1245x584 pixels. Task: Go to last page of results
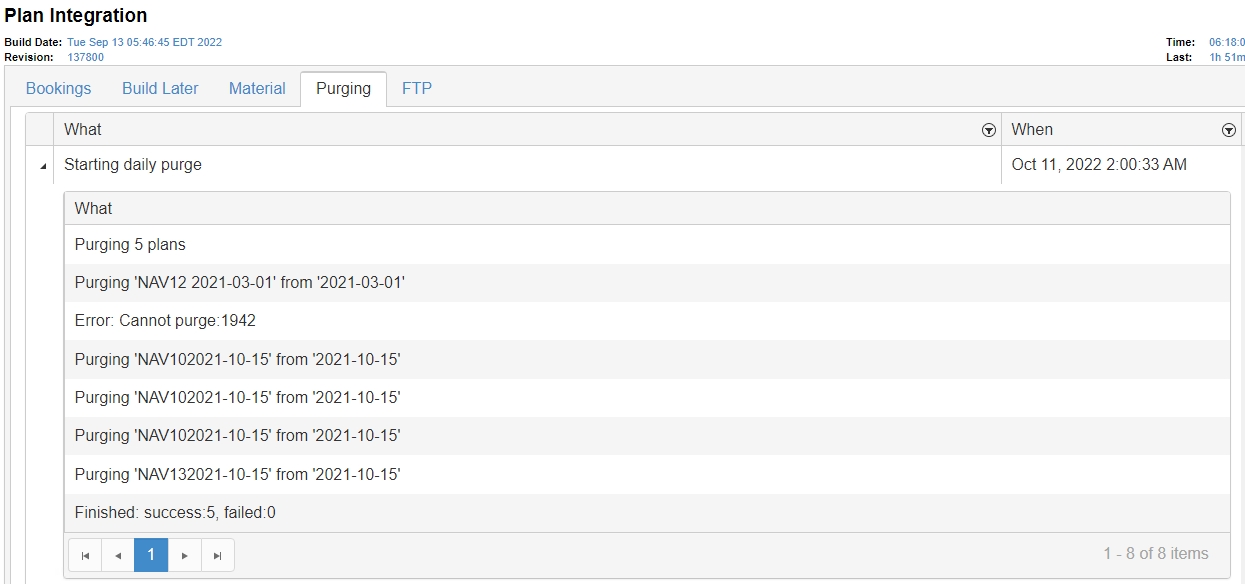(x=217, y=555)
